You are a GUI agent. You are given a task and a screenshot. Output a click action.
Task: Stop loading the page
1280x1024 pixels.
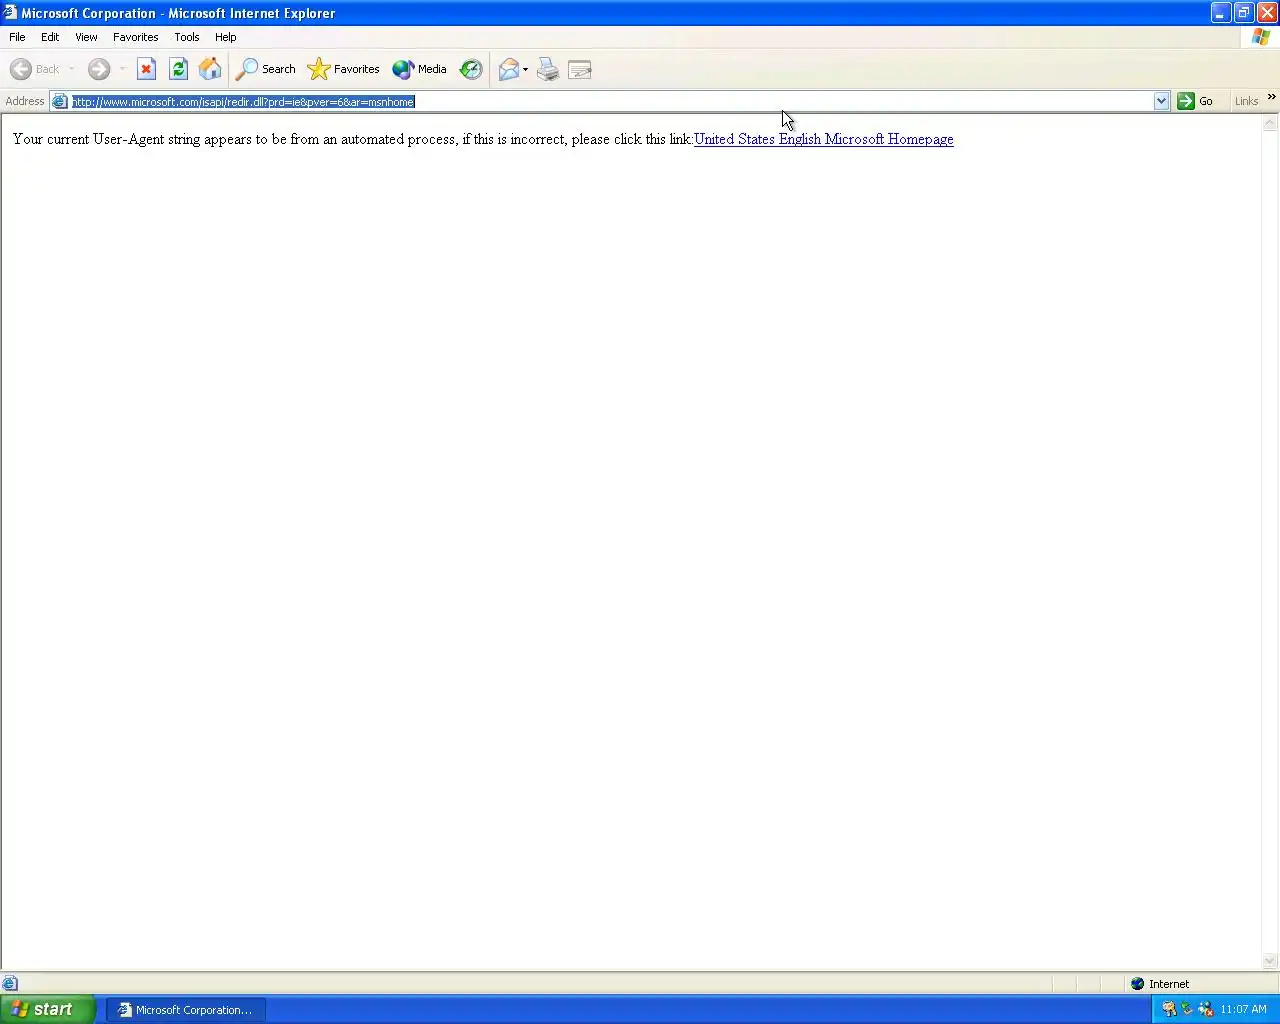146,69
